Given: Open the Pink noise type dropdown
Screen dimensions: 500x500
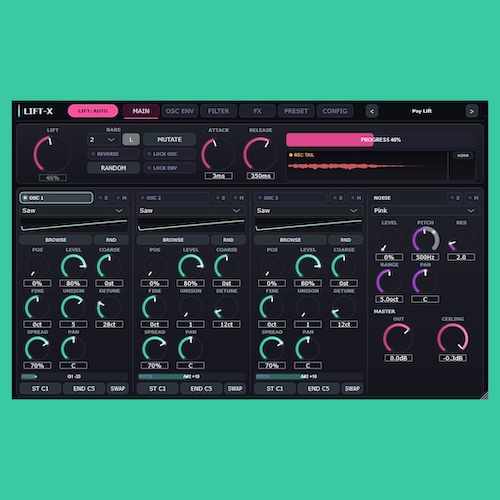Looking at the screenshot, I should tap(426, 211).
